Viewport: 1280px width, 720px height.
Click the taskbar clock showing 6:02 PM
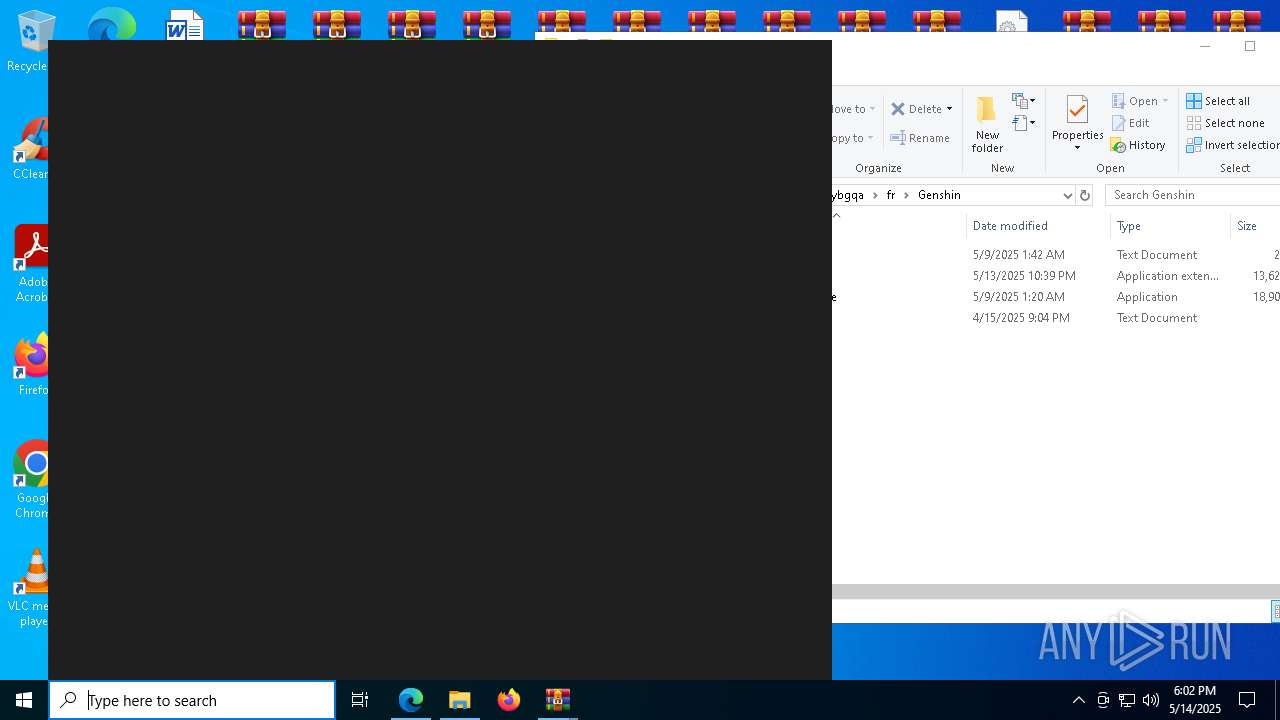(1195, 700)
